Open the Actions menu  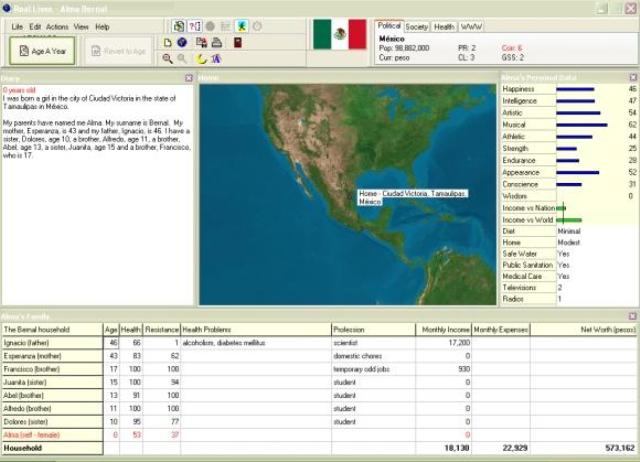[x=57, y=26]
